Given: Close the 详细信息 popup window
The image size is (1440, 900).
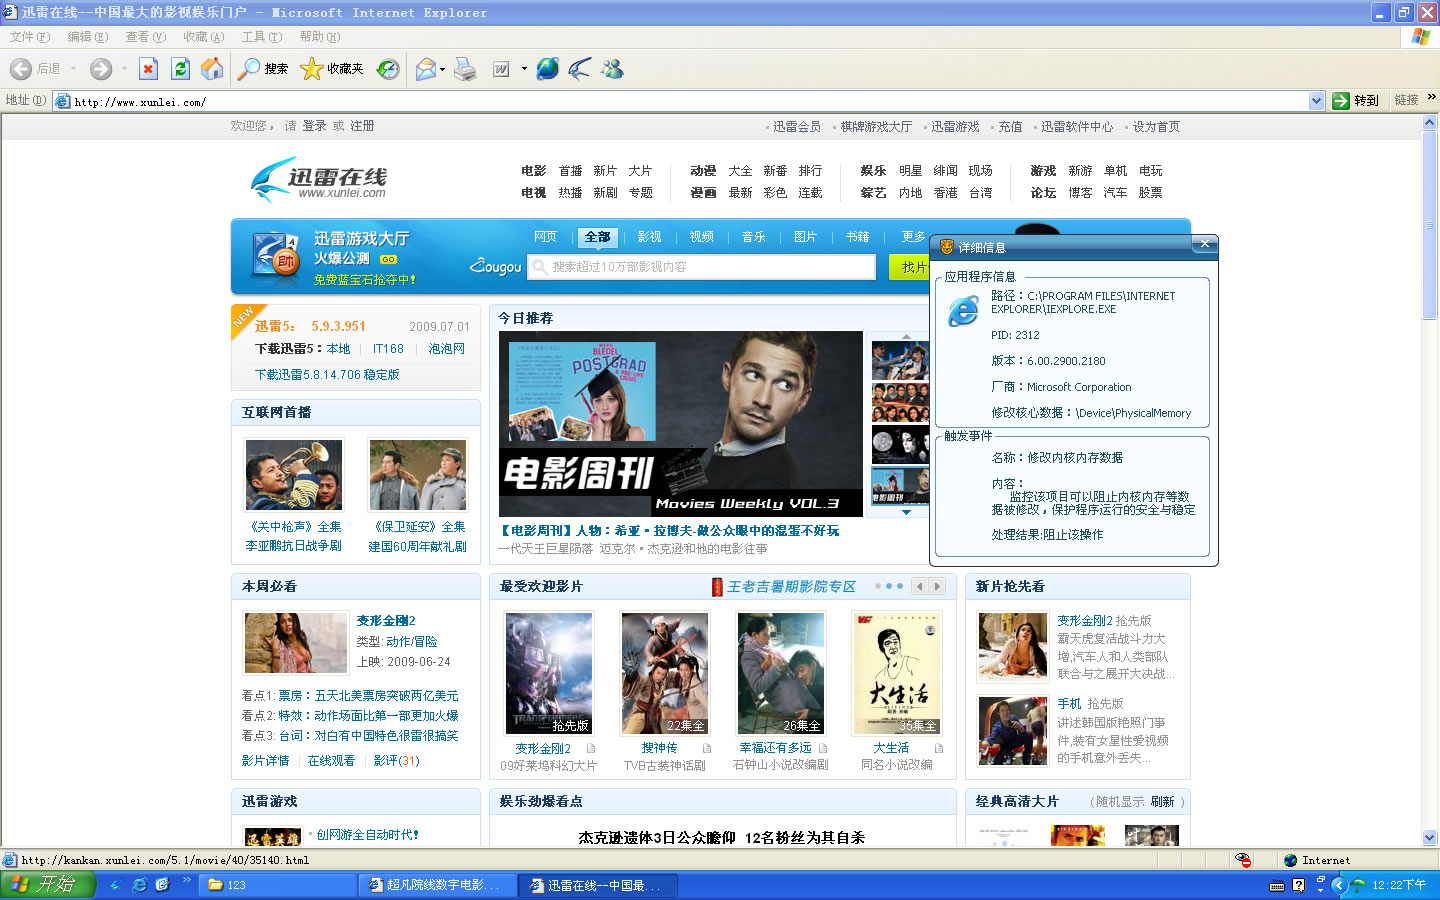Looking at the screenshot, I should [x=1205, y=244].
